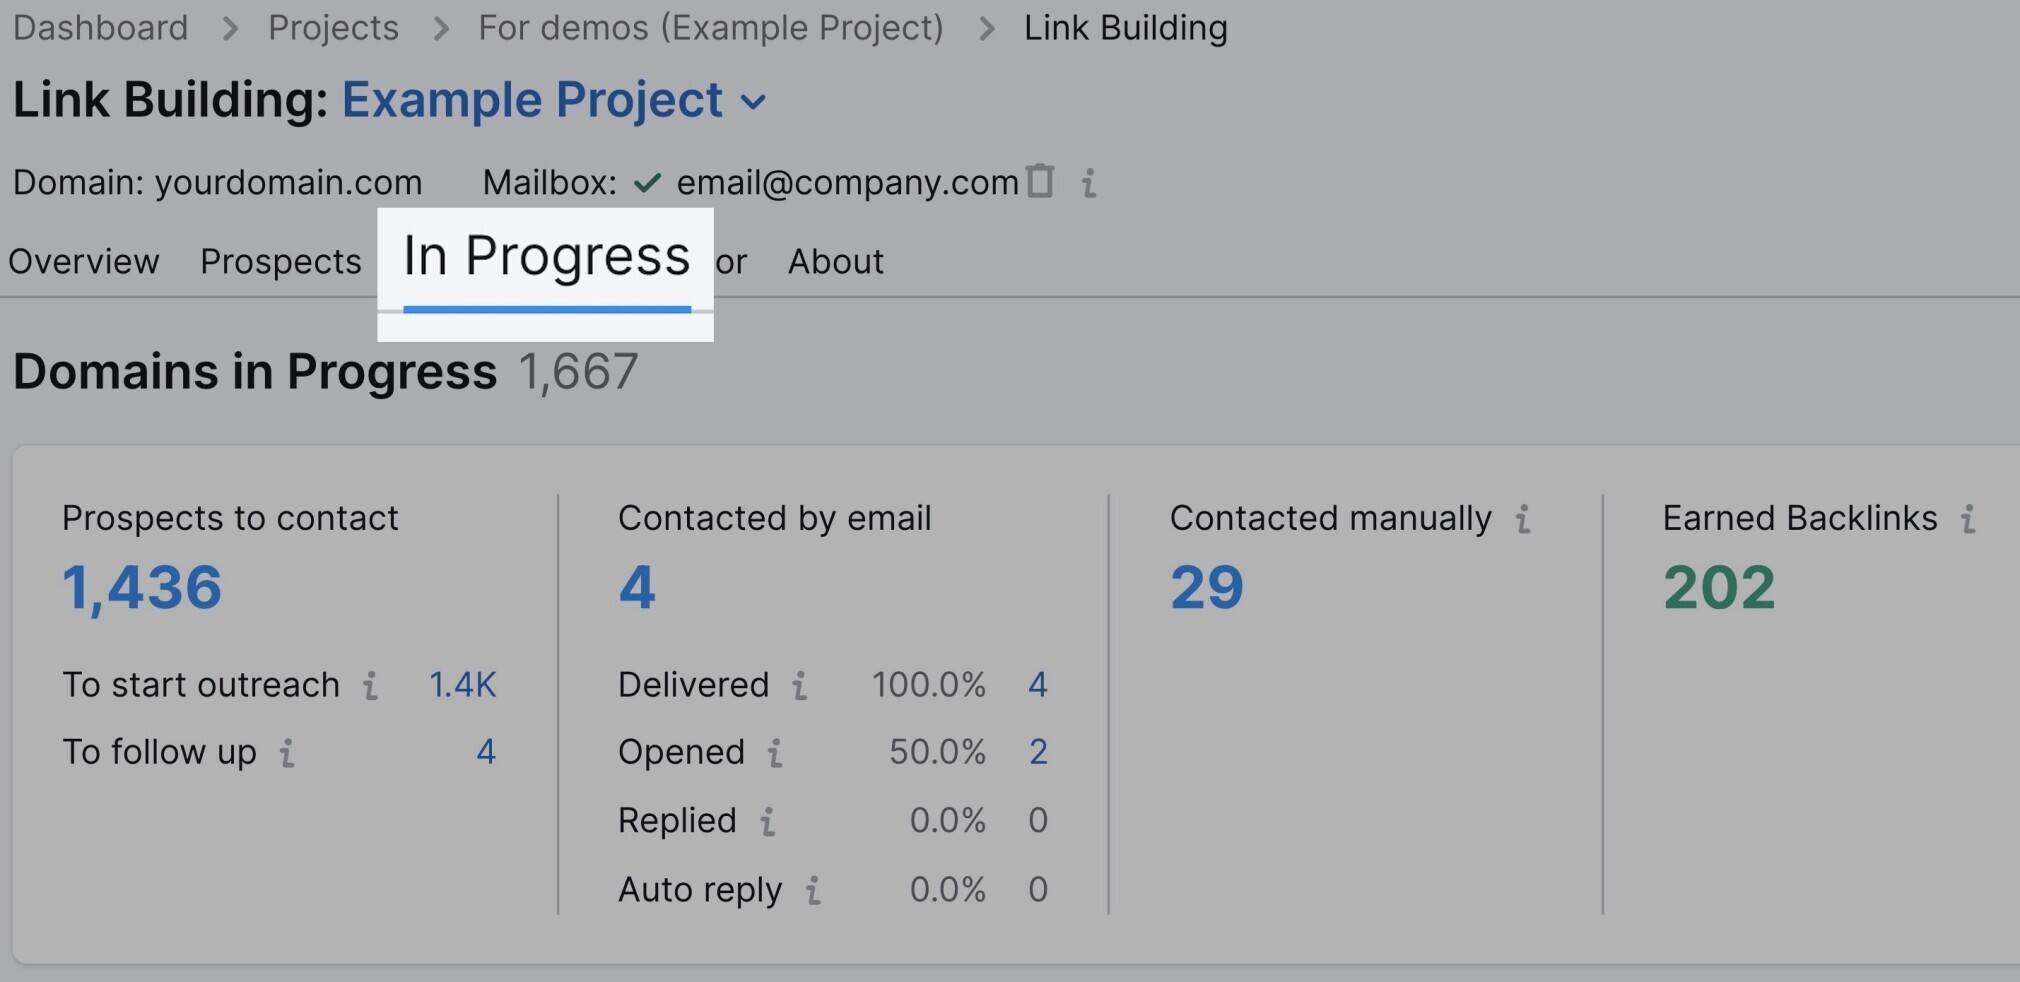Click the info icon beside Opened

pyautogui.click(x=775, y=752)
